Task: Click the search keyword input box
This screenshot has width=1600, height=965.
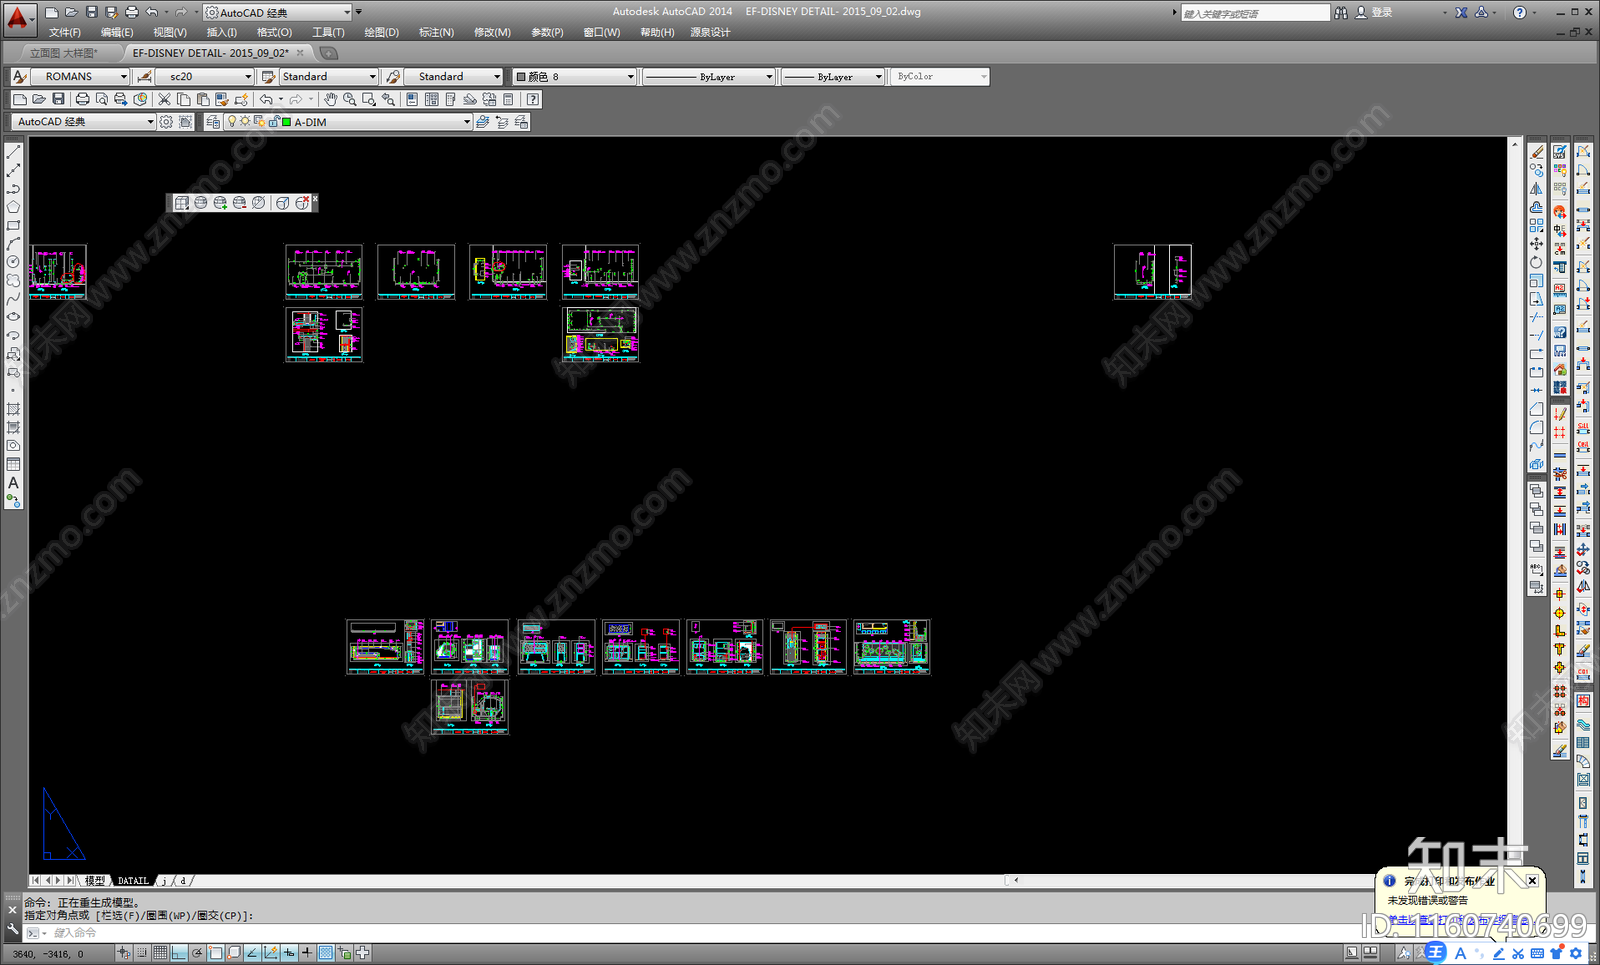Action: click(1255, 13)
